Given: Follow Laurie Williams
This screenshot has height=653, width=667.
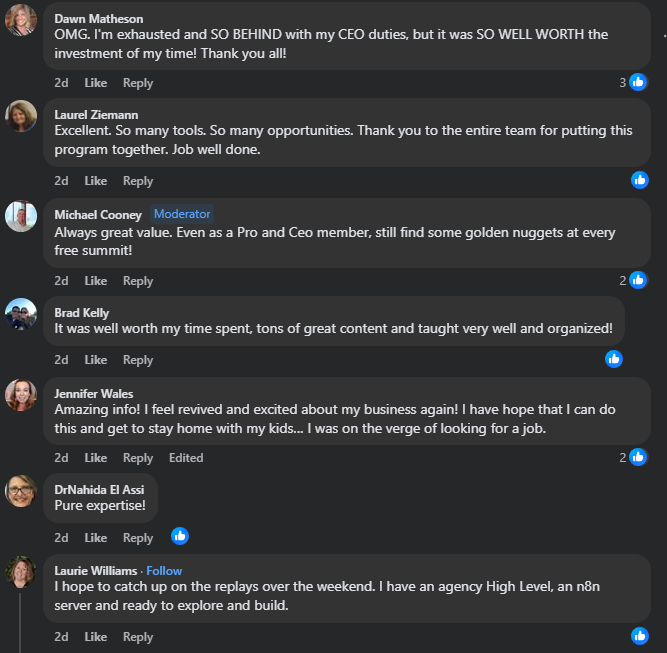Looking at the screenshot, I should click(x=164, y=570).
